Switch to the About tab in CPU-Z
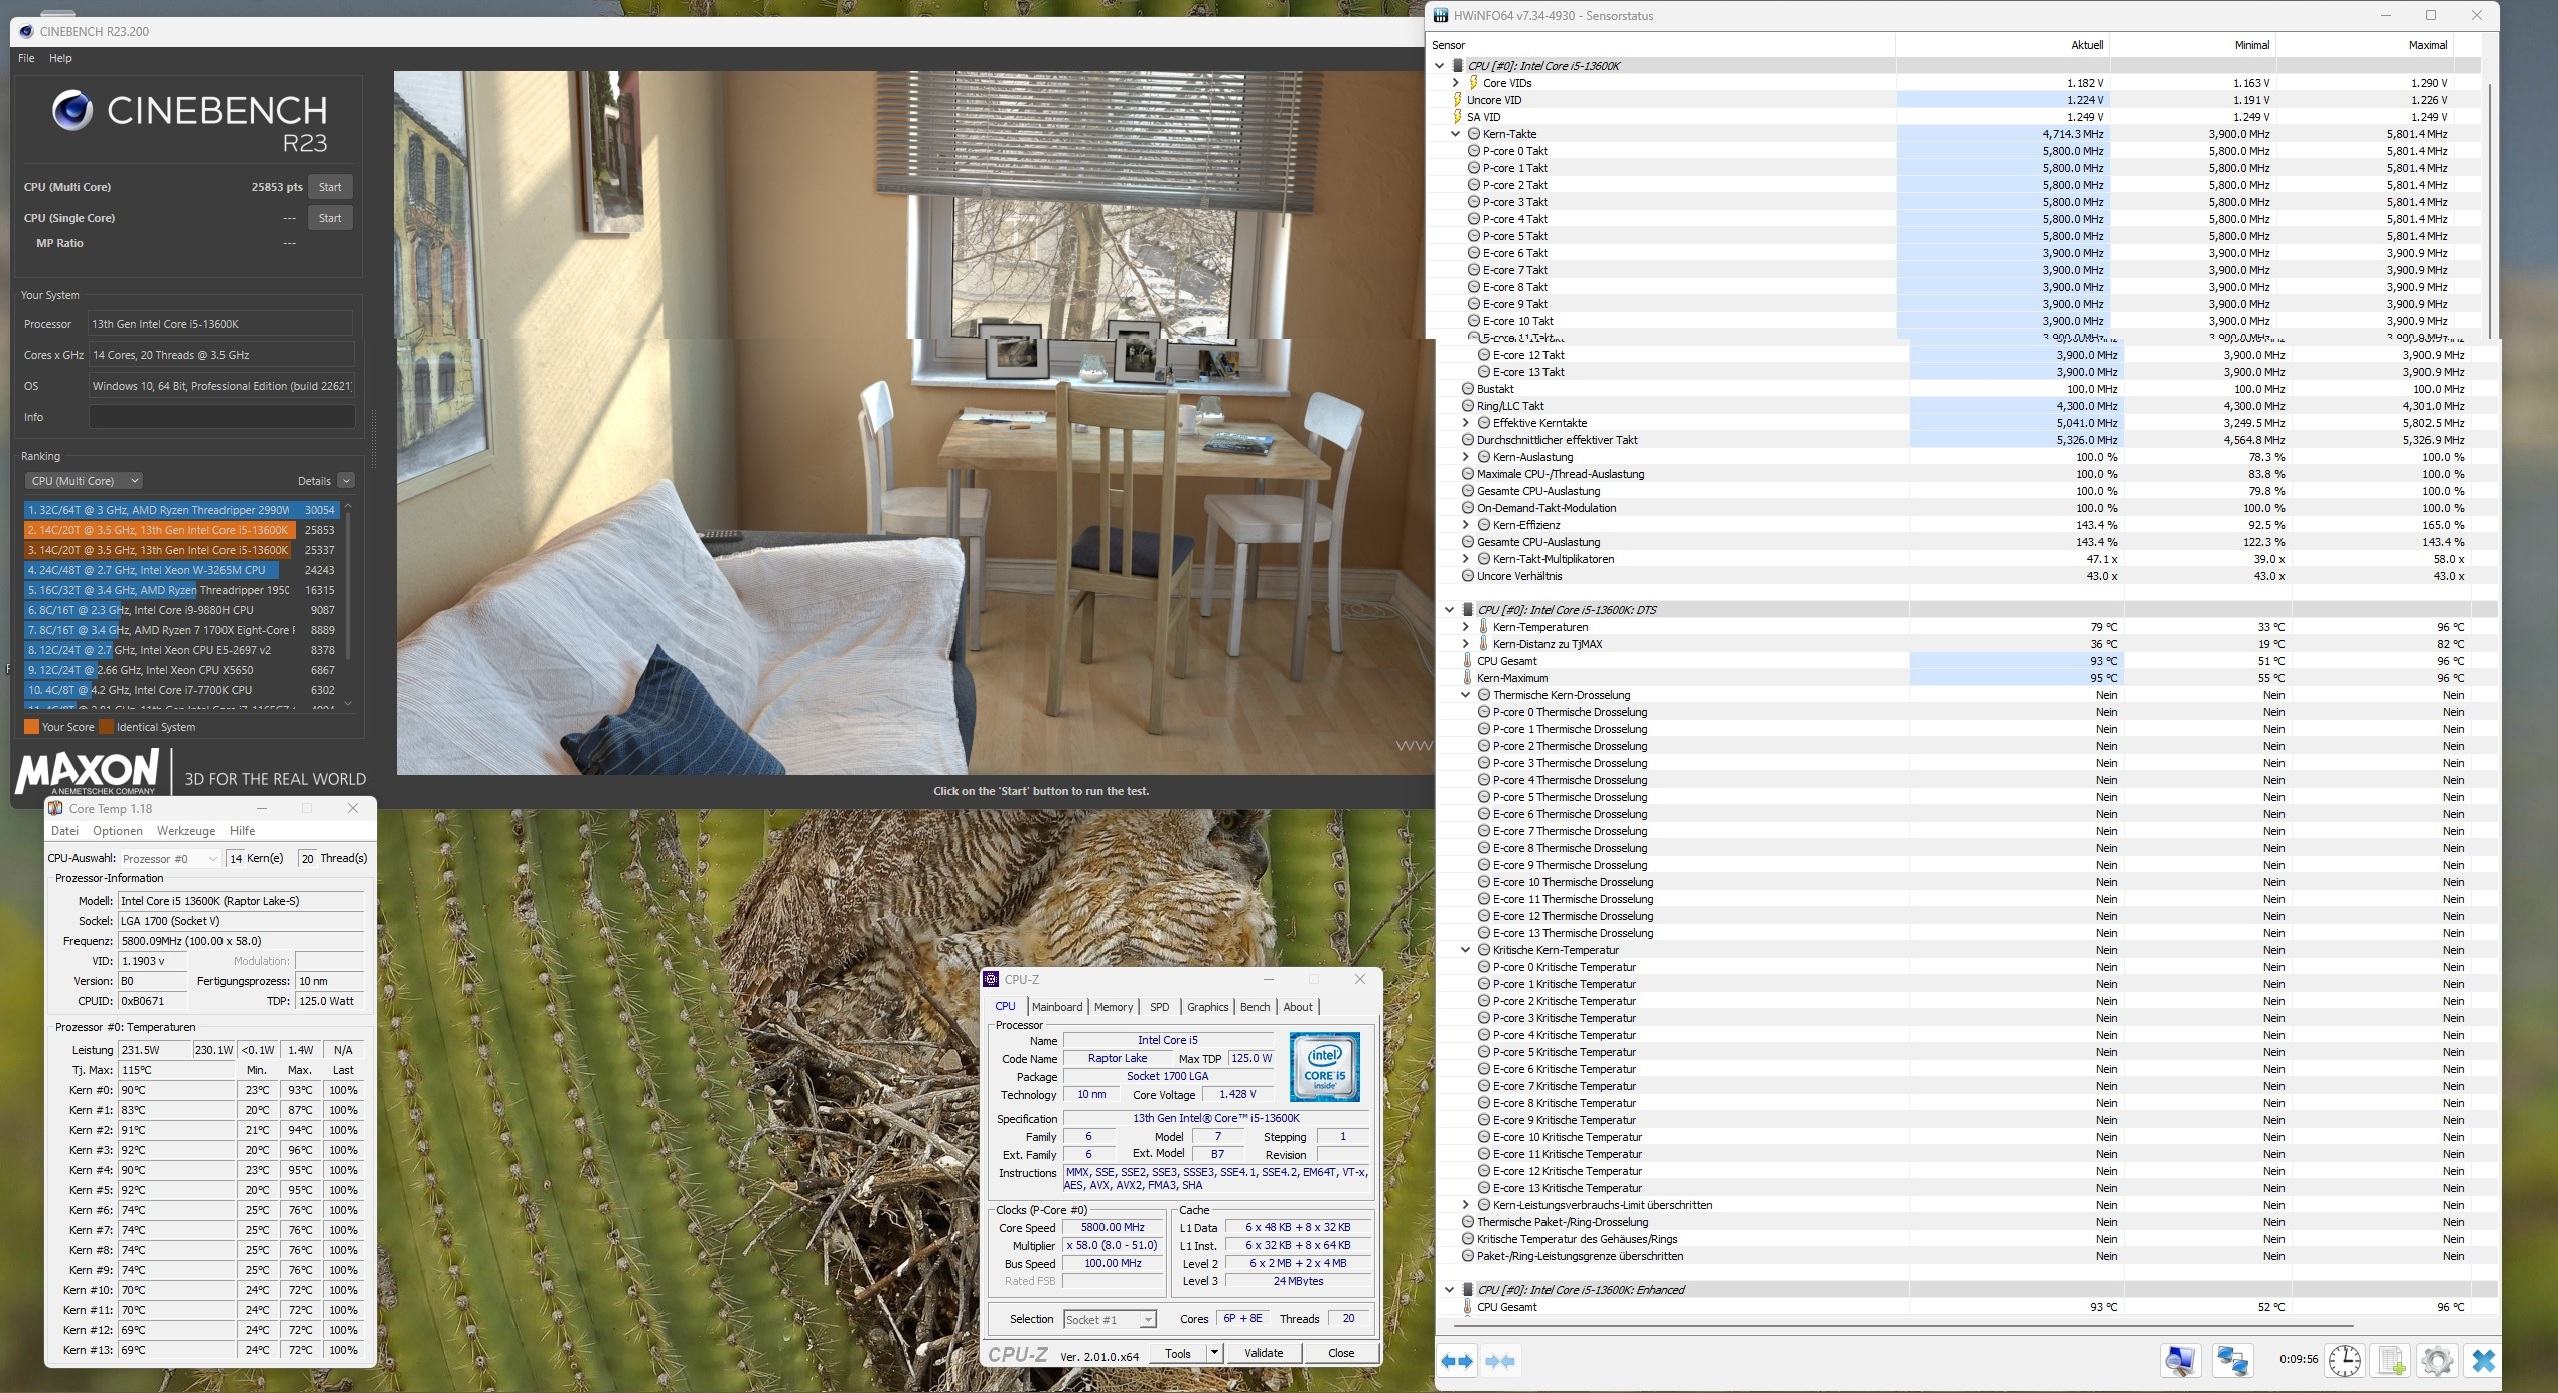Viewport: 2558px width, 1393px height. 1298,1007
